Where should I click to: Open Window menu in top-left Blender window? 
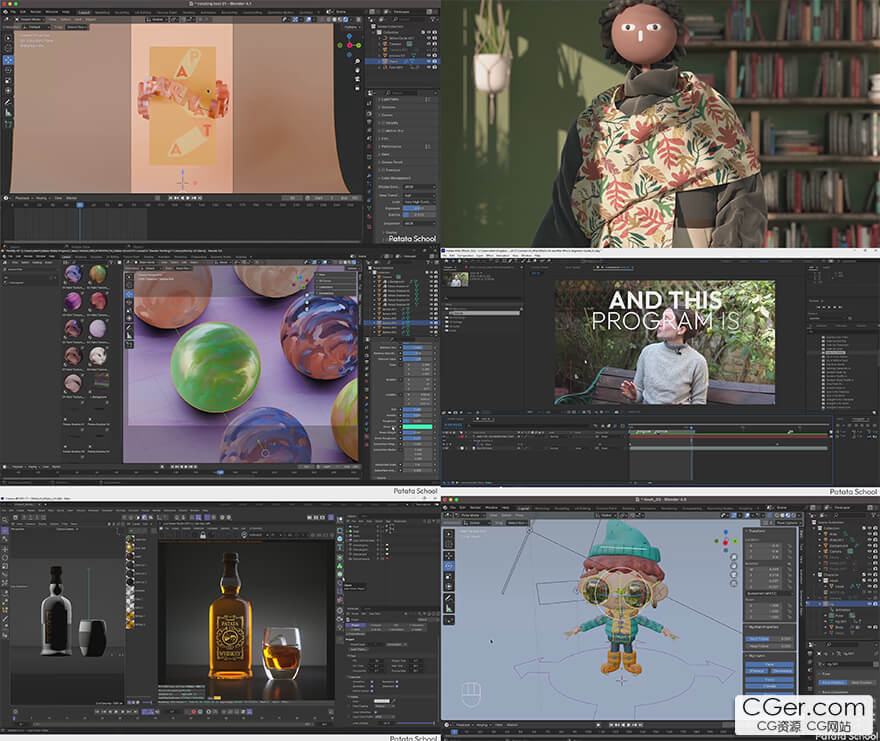tap(51, 12)
